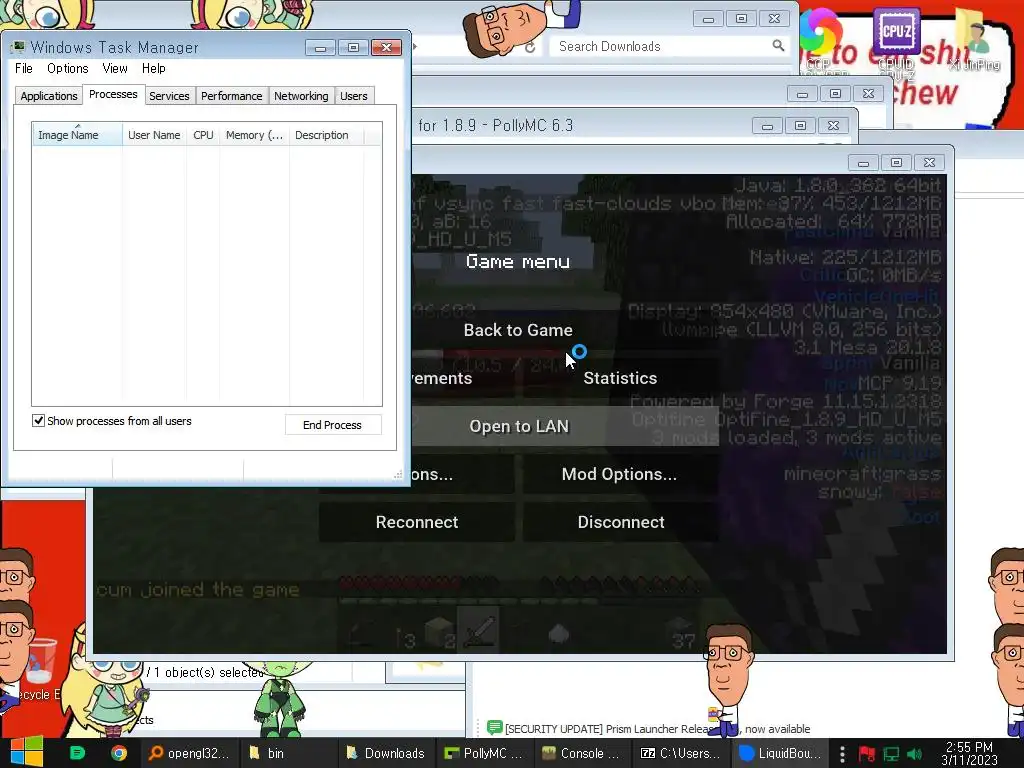Open the Task Manager Options menu

coord(67,69)
